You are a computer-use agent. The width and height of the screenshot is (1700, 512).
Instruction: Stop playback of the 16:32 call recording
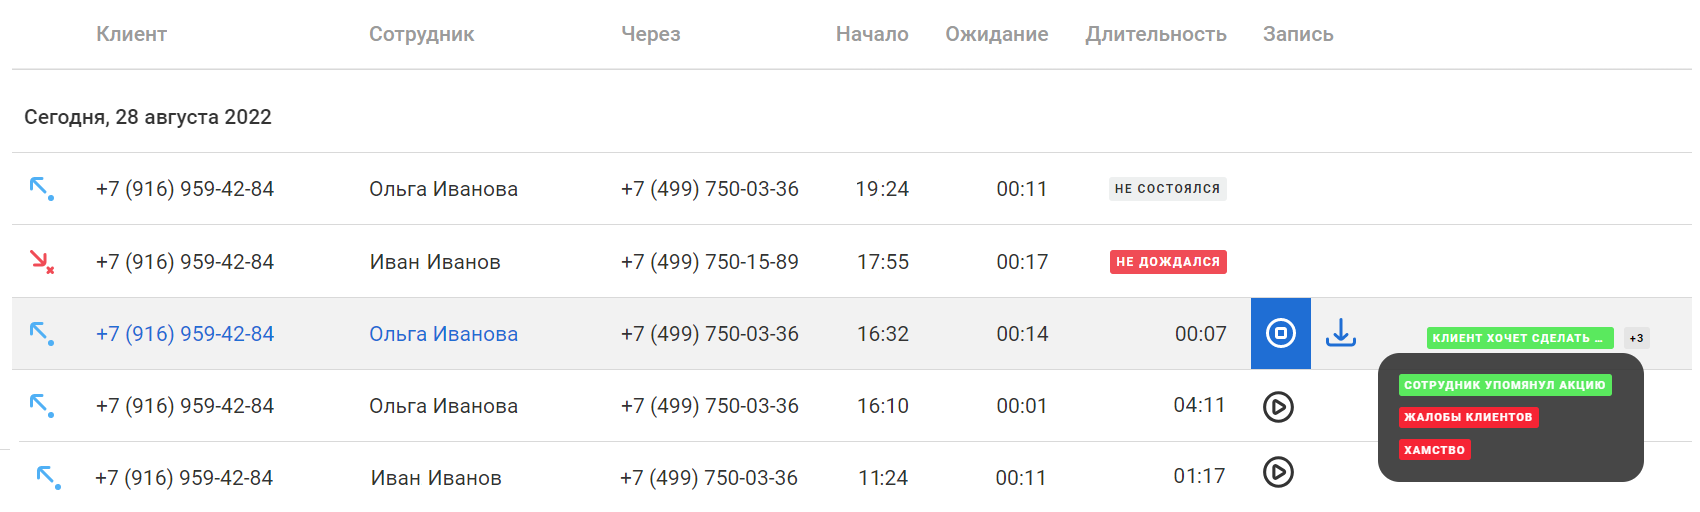[1281, 333]
